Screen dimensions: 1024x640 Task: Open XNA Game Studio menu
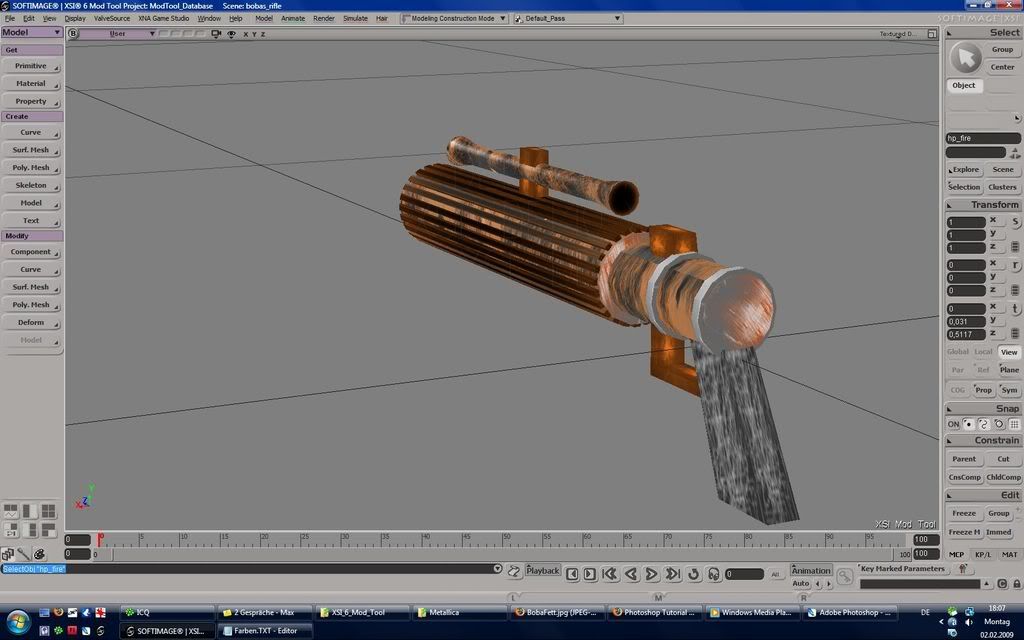point(163,18)
